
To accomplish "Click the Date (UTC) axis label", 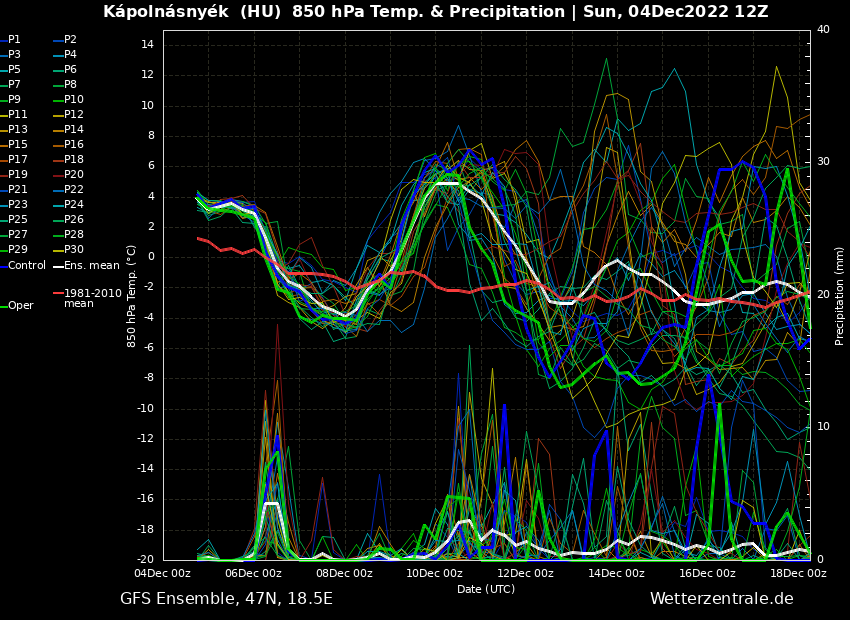I will [x=486, y=589].
